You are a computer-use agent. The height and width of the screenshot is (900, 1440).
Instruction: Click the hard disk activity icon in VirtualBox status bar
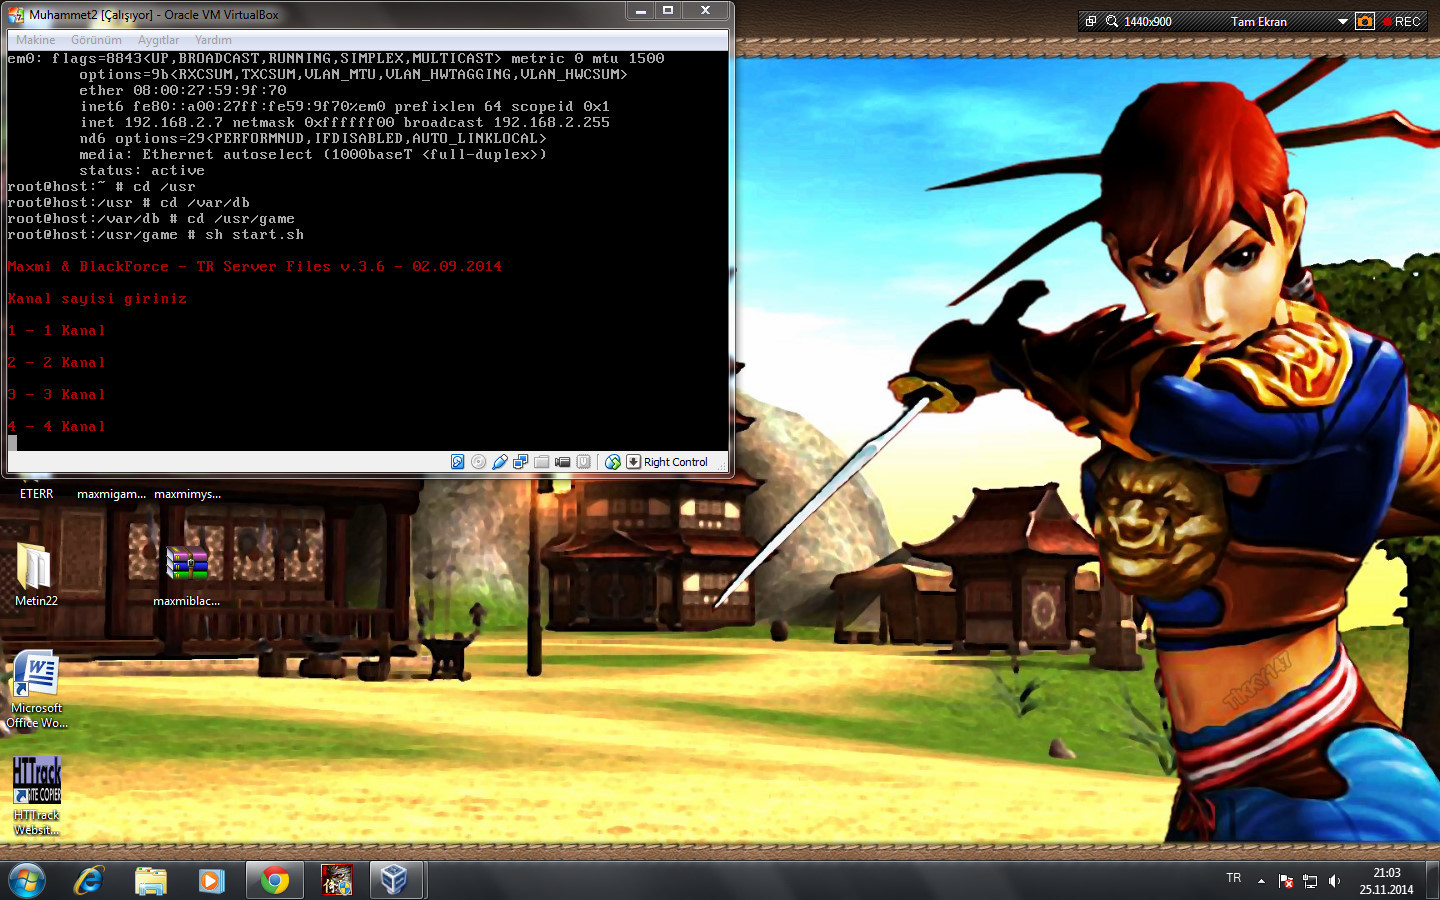click(457, 462)
